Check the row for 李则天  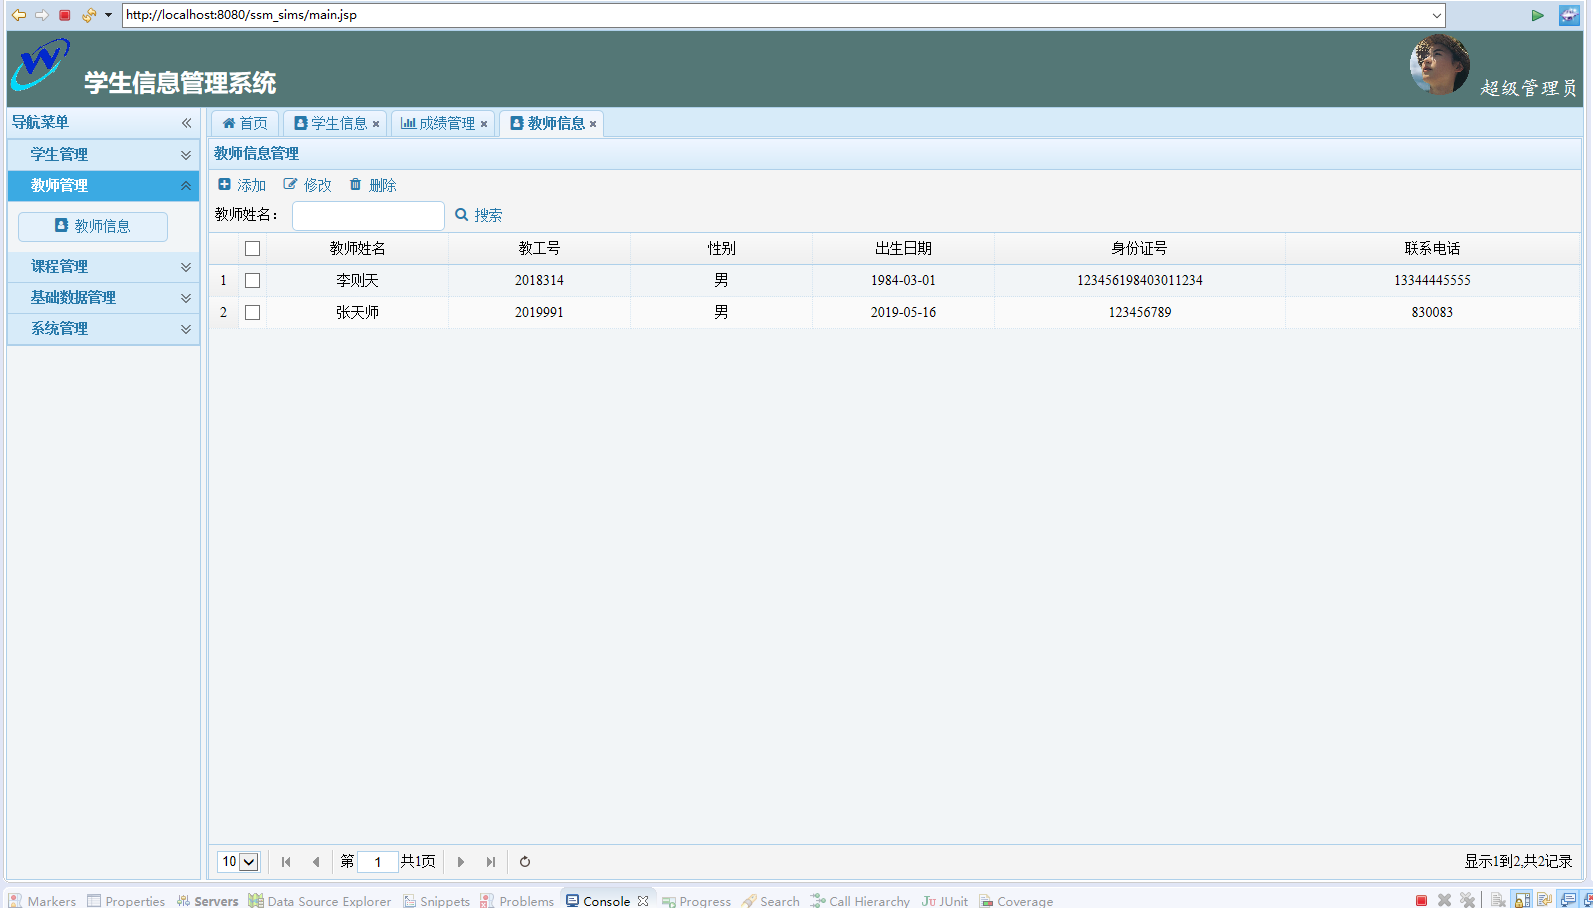(x=252, y=281)
